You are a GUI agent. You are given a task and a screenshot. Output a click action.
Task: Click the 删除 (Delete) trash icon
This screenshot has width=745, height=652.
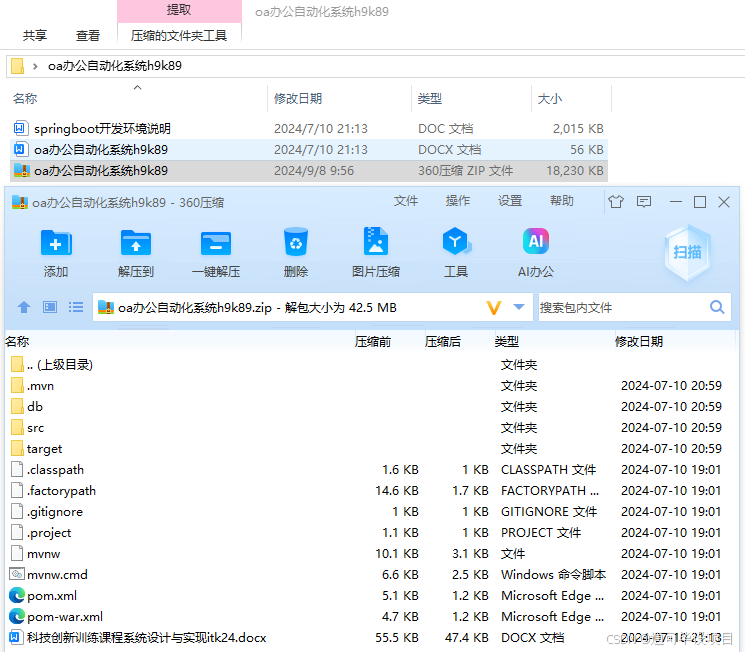point(296,242)
